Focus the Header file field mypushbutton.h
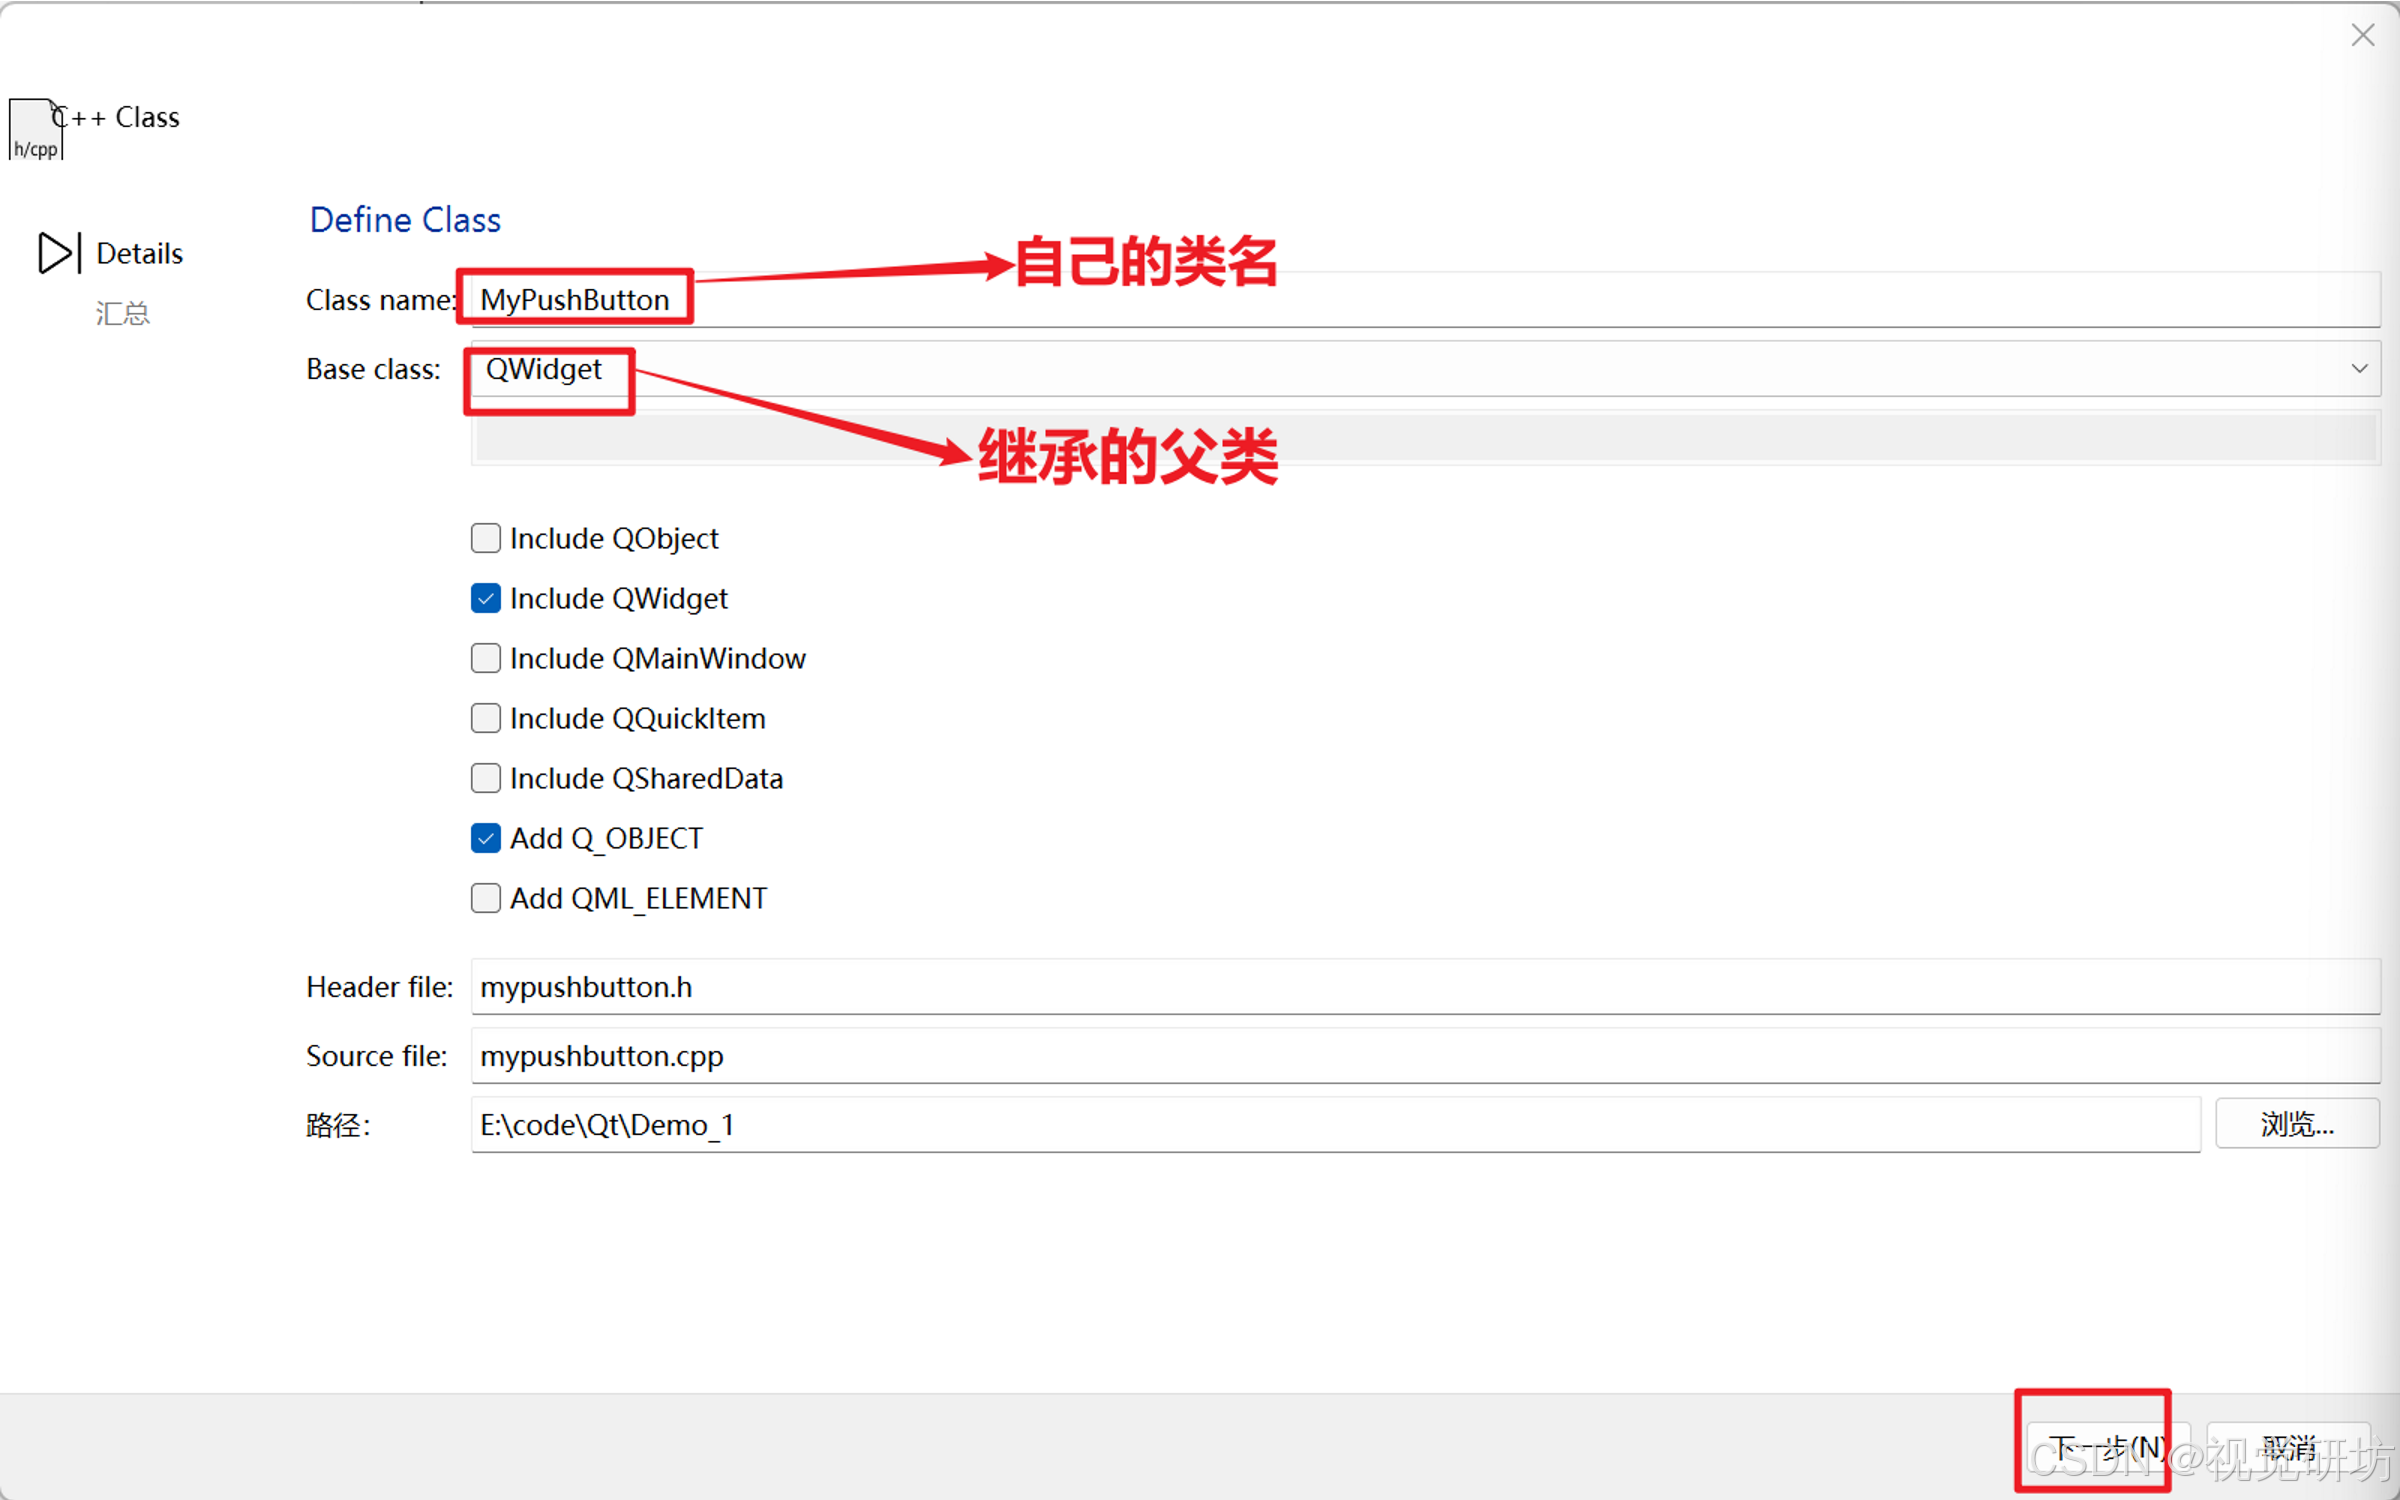The width and height of the screenshot is (2400, 1500). [1400, 987]
